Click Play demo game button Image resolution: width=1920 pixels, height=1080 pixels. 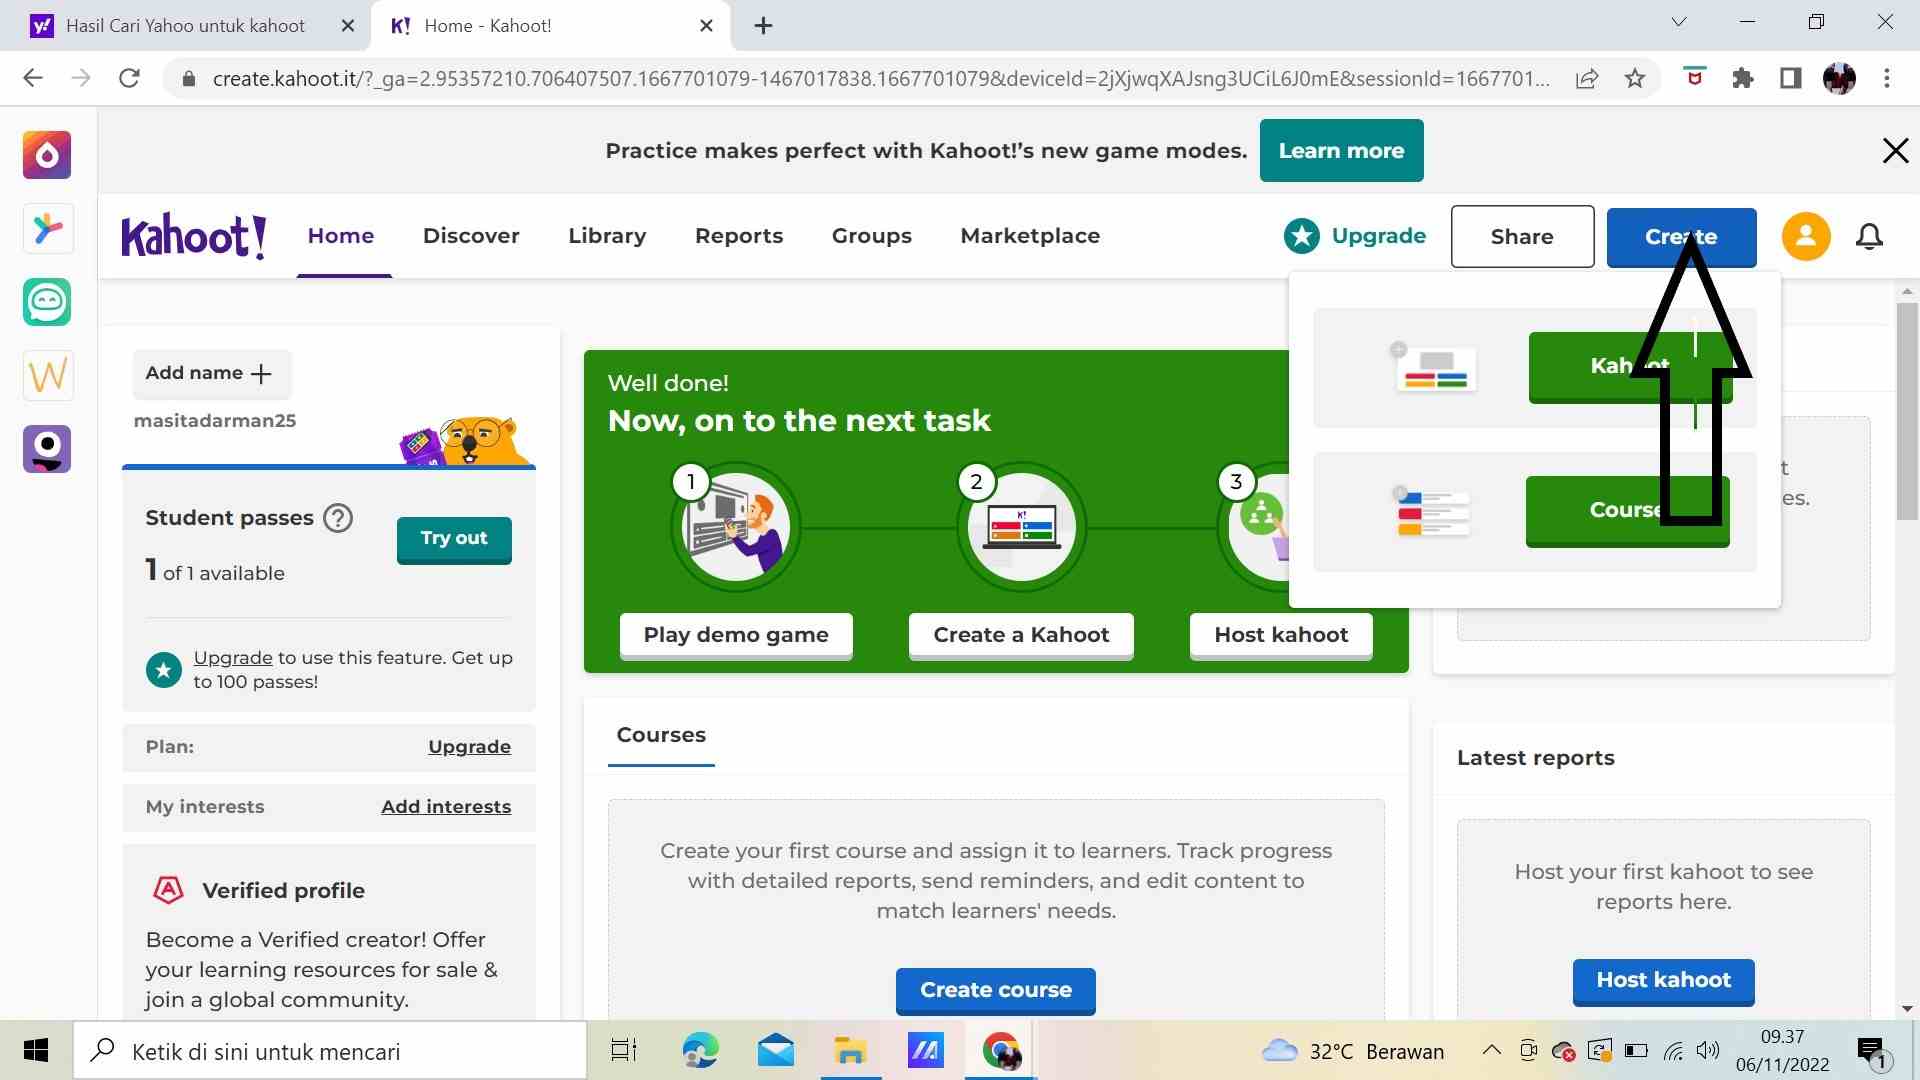[736, 636]
